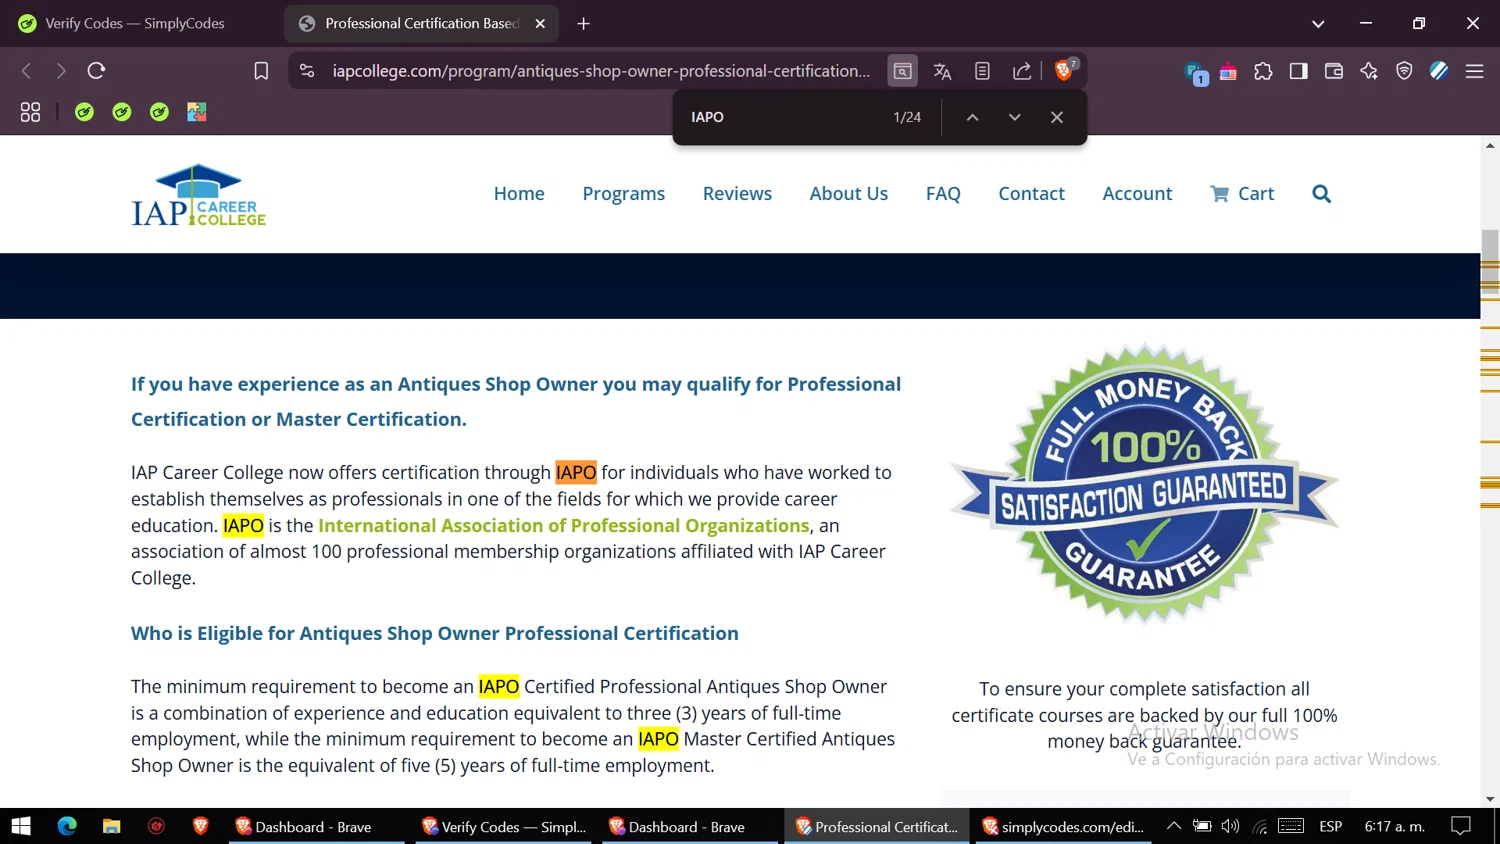
Task: Go to next IAPO find result
Action: click(1014, 117)
